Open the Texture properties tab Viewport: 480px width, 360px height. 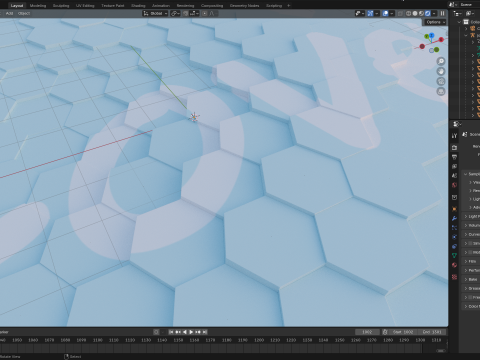pyautogui.click(x=454, y=277)
